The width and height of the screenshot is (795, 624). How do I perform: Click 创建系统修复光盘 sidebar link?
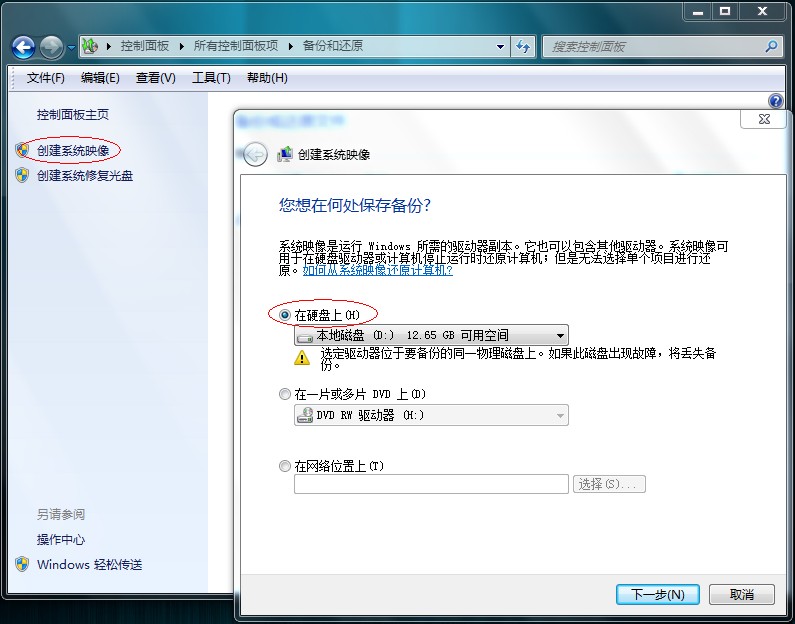(85, 175)
